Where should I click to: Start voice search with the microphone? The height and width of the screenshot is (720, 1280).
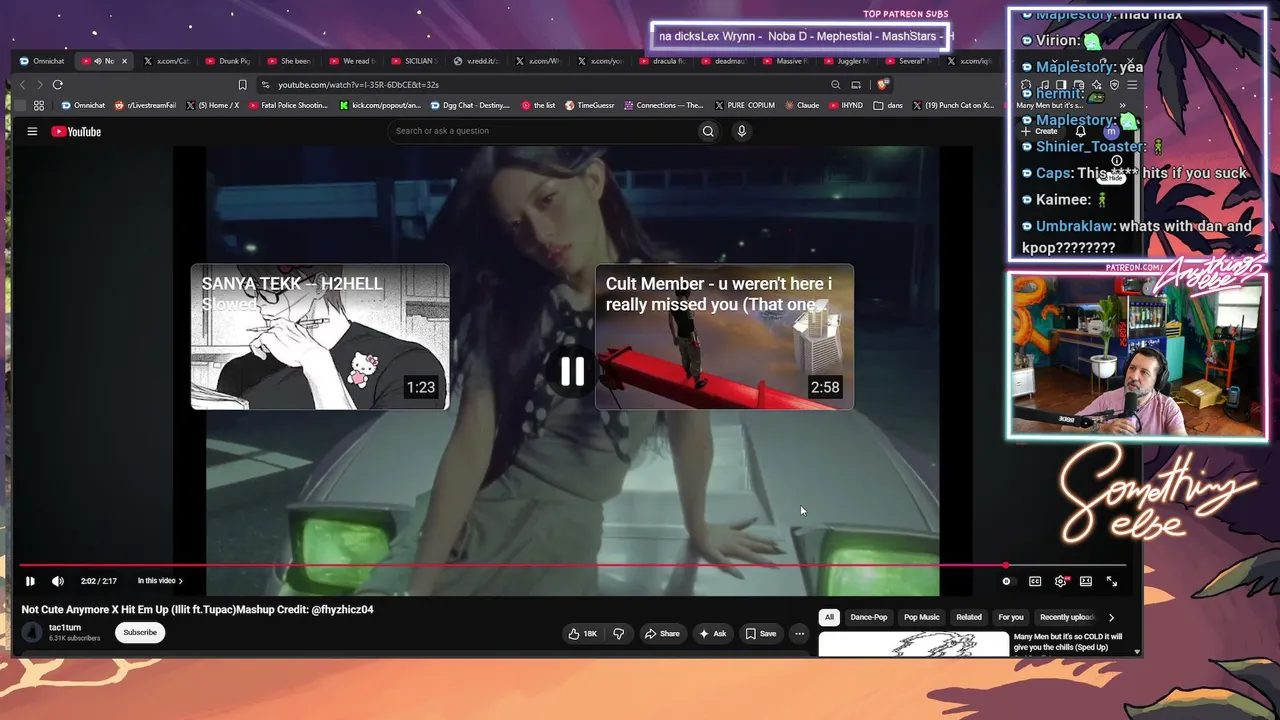click(x=741, y=131)
